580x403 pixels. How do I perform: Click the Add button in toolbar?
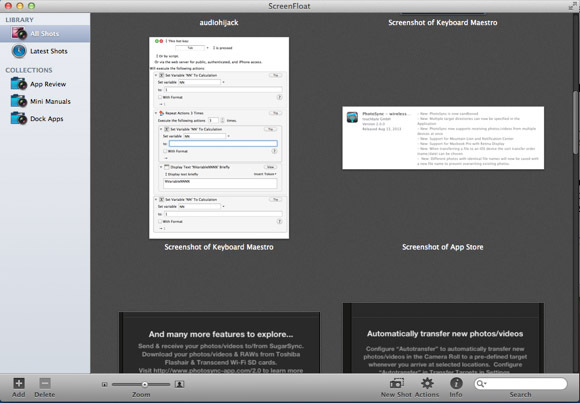point(19,387)
